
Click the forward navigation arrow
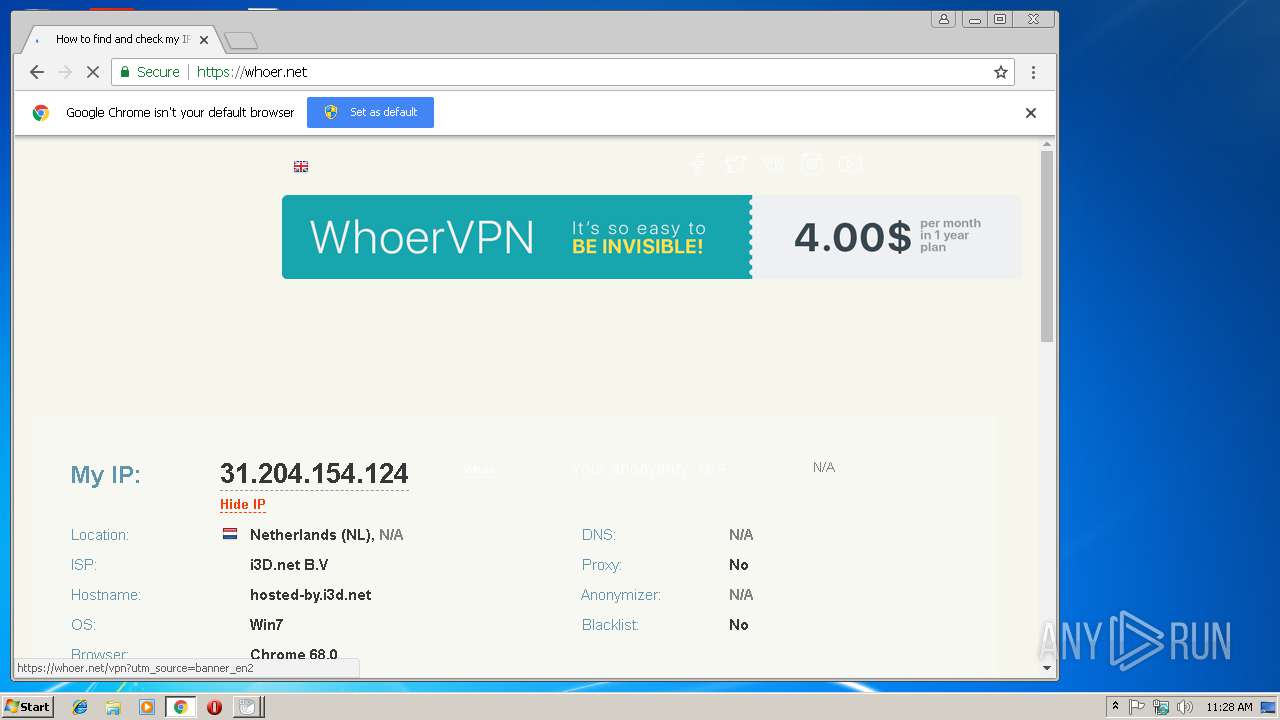65,72
